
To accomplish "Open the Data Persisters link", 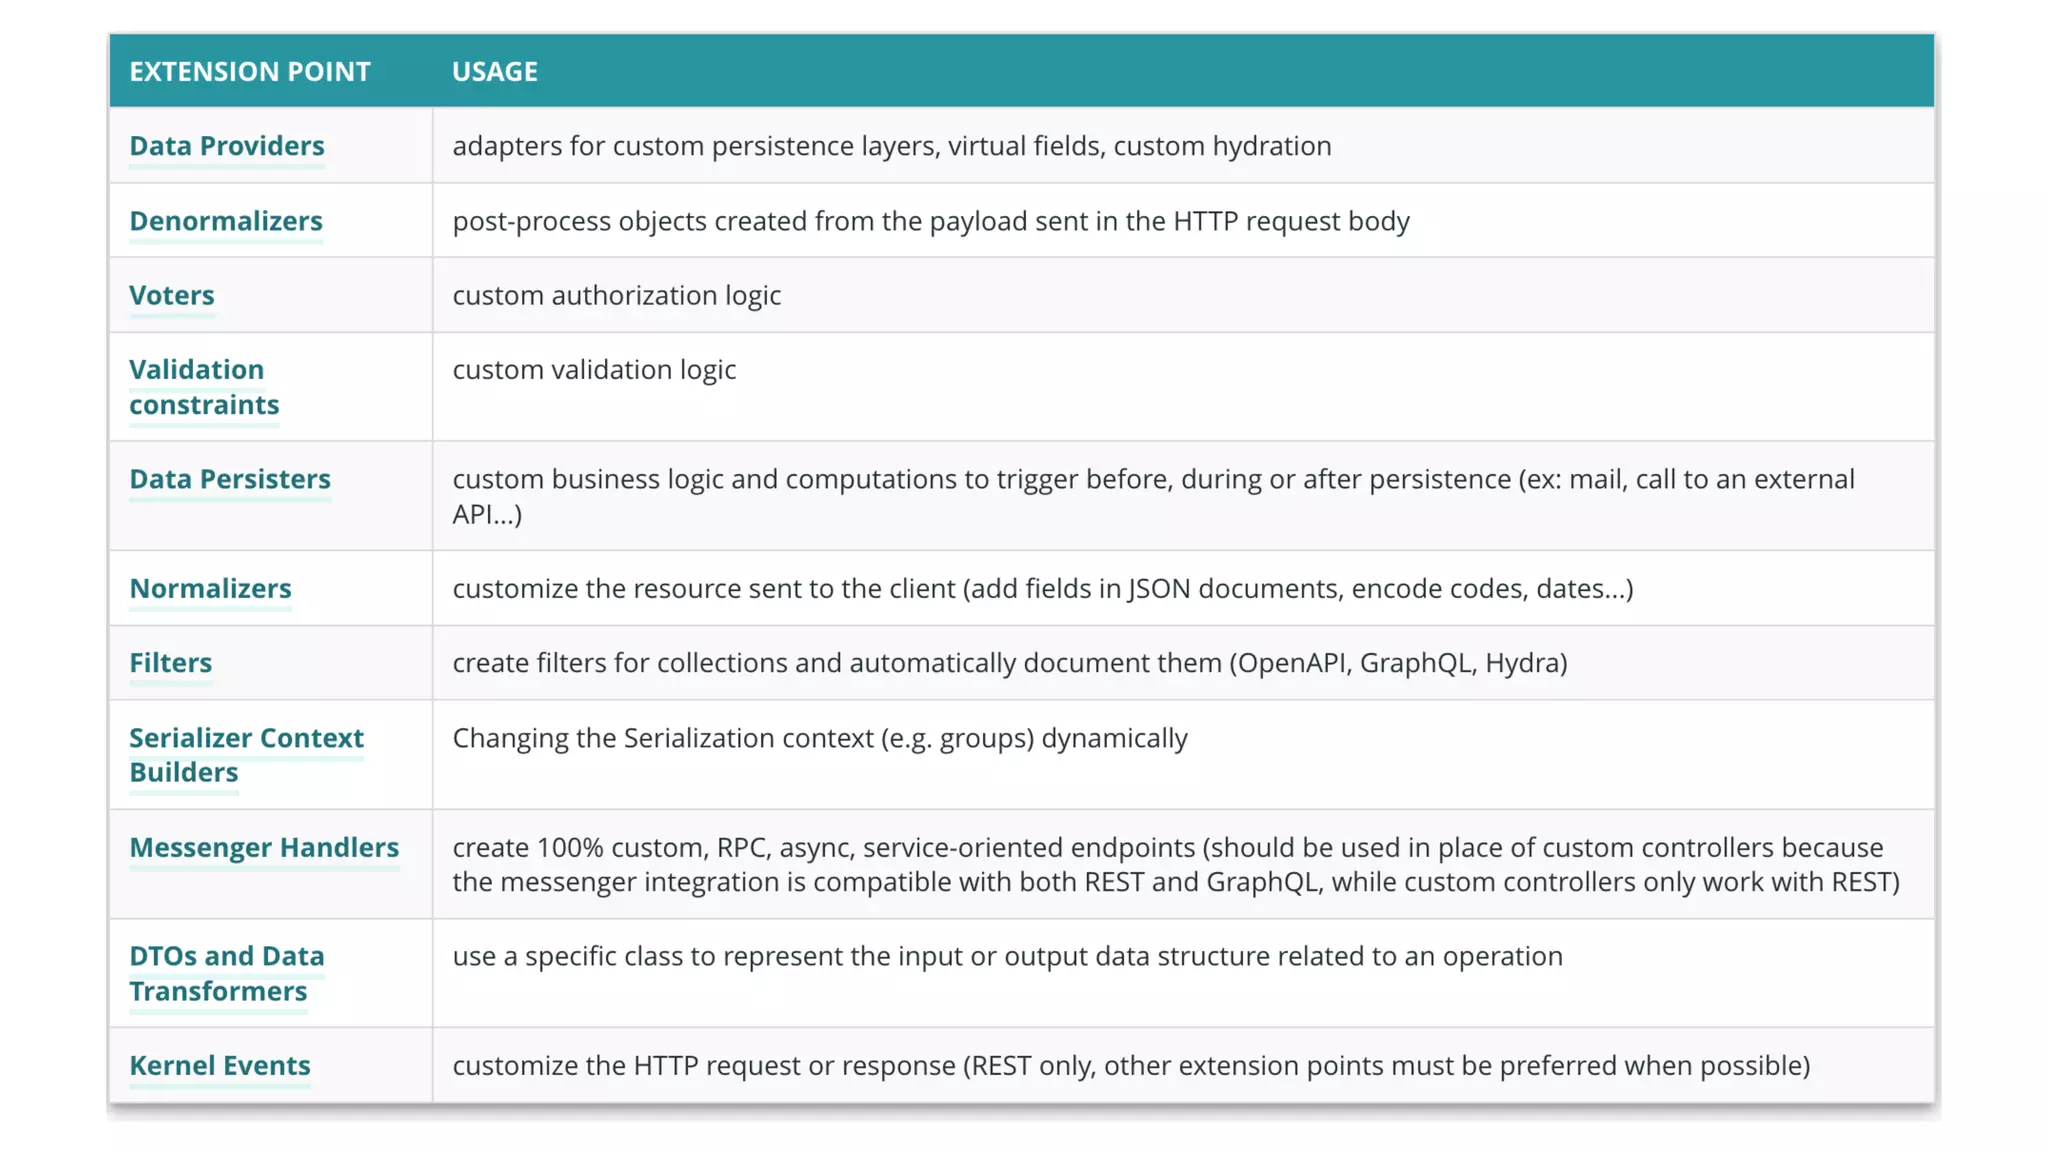I will click(230, 479).
